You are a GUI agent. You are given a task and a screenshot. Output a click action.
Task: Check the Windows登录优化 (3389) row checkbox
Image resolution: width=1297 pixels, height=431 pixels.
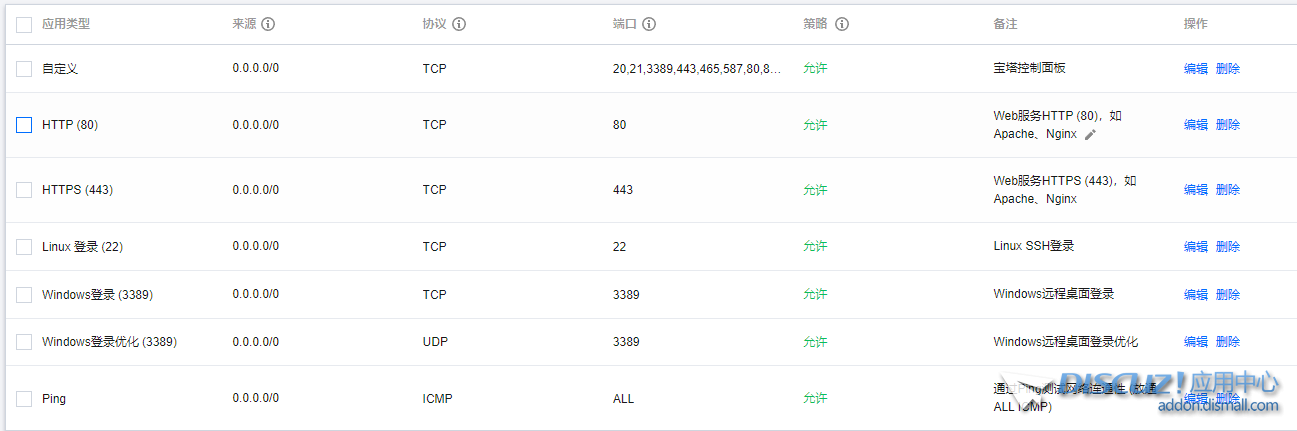(x=24, y=342)
